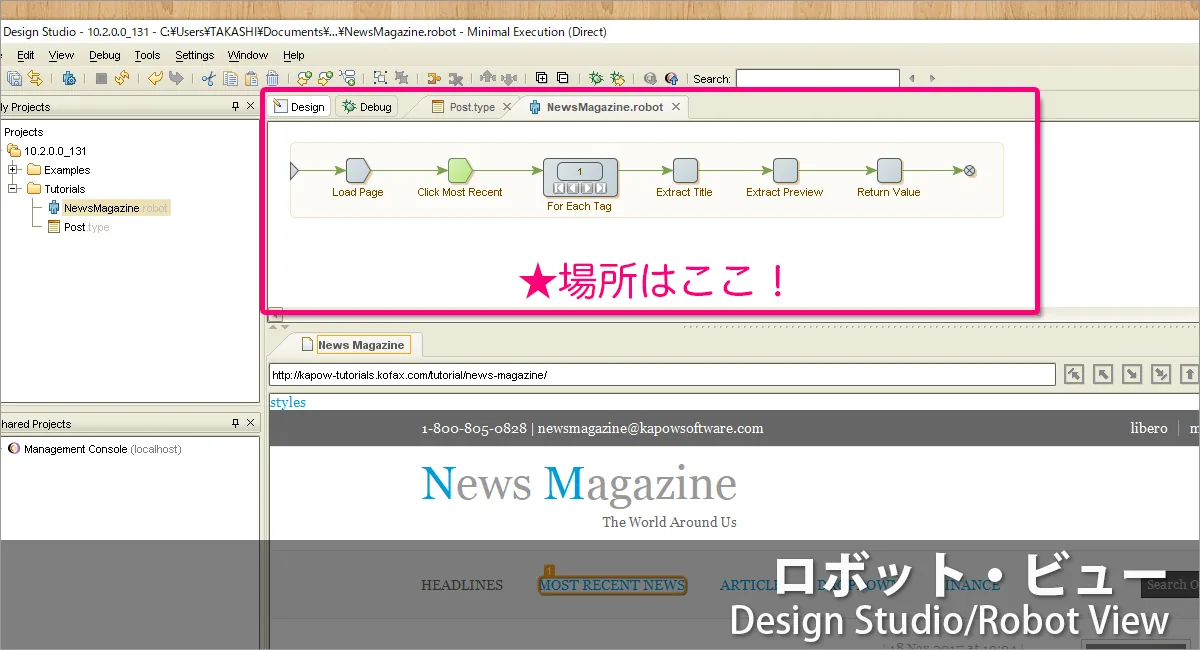
Task: Close the Post.type tab
Action: pyautogui.click(x=507, y=107)
